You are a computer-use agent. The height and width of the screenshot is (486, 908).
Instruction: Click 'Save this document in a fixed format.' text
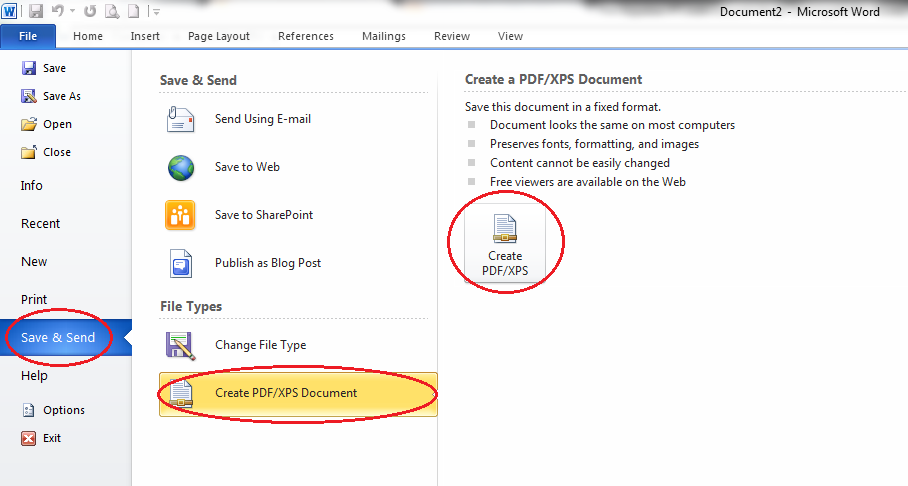[563, 107]
